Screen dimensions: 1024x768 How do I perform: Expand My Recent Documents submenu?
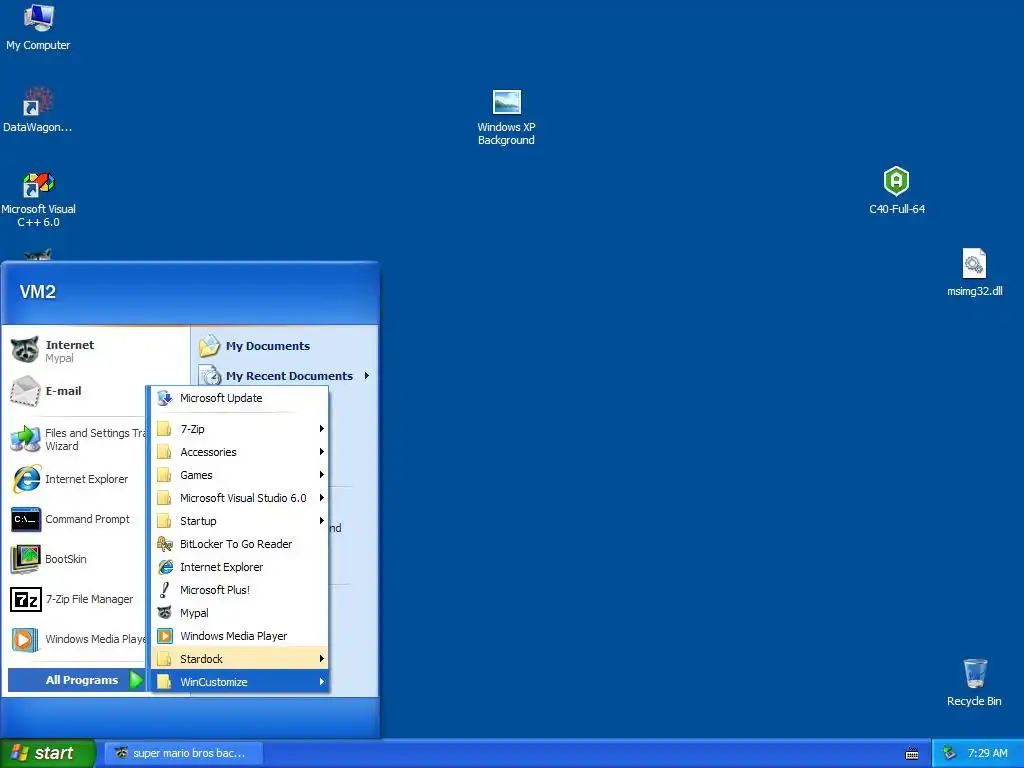tap(285, 376)
